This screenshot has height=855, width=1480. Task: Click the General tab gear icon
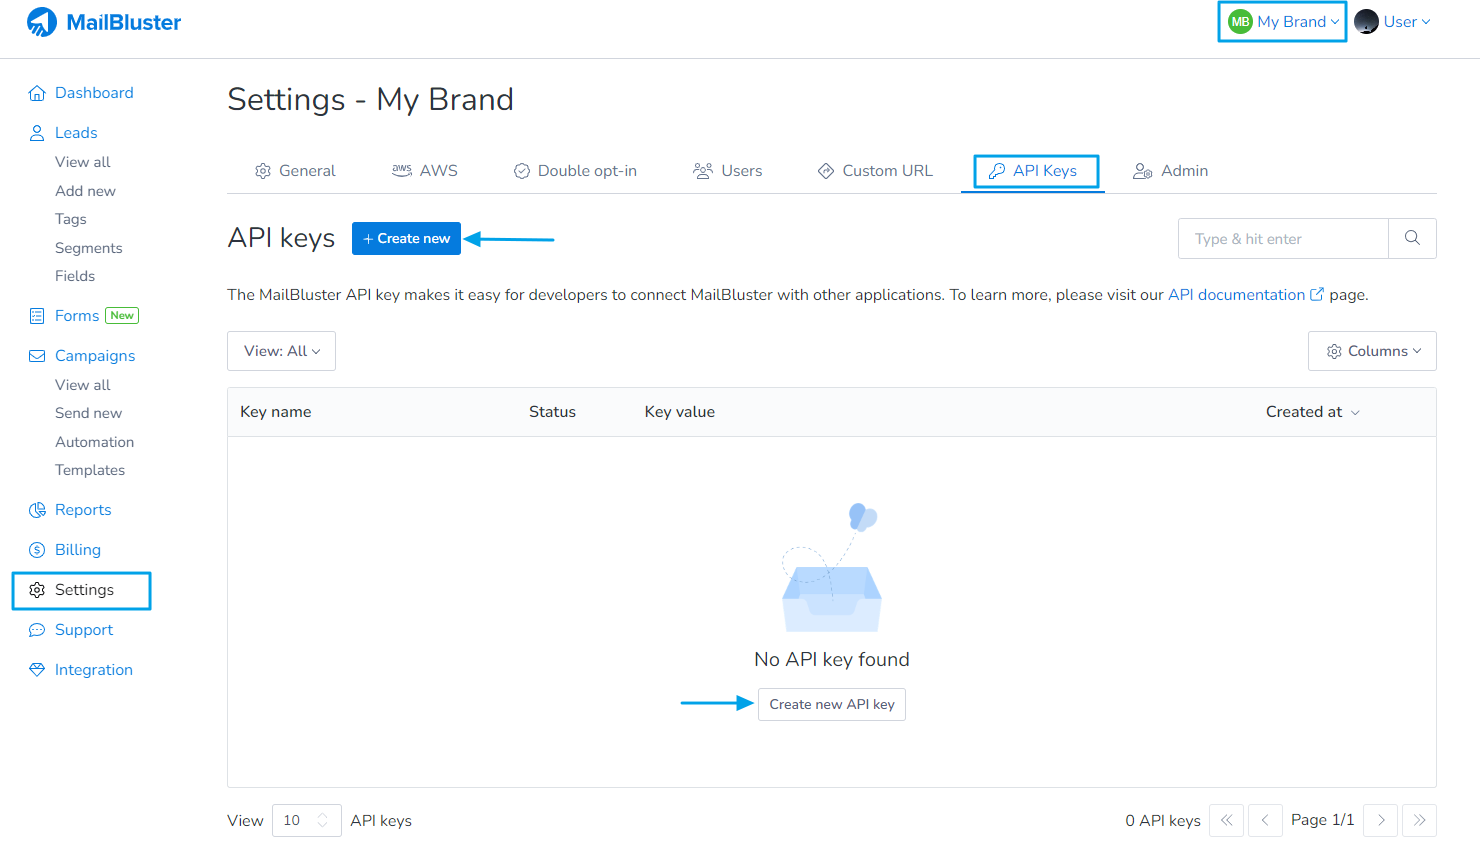263,171
